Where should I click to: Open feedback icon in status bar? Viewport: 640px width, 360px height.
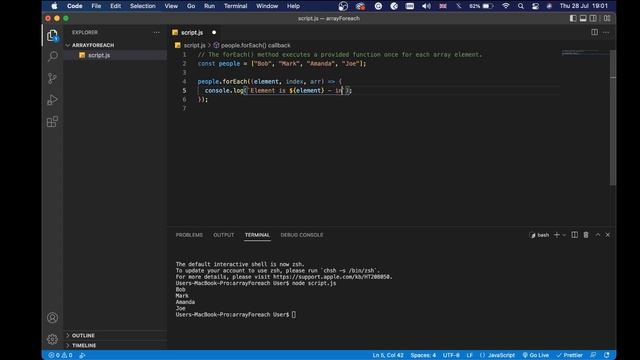tap(593, 355)
